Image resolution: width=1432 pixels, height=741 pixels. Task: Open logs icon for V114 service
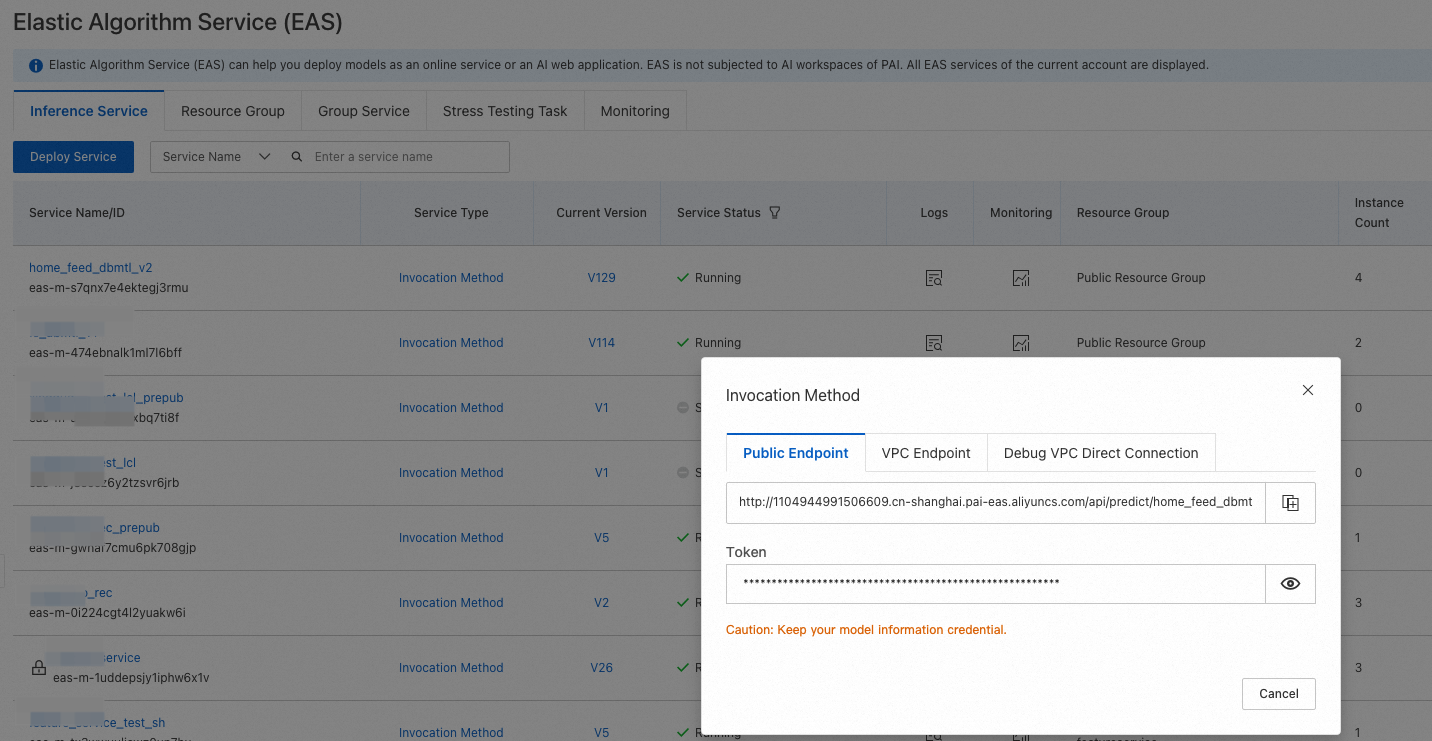(934, 343)
